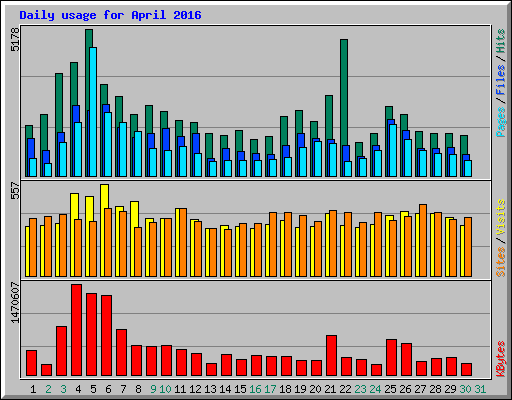The image size is (512, 400).
Task: Click day 29 on the x-axis
Action: [450, 389]
